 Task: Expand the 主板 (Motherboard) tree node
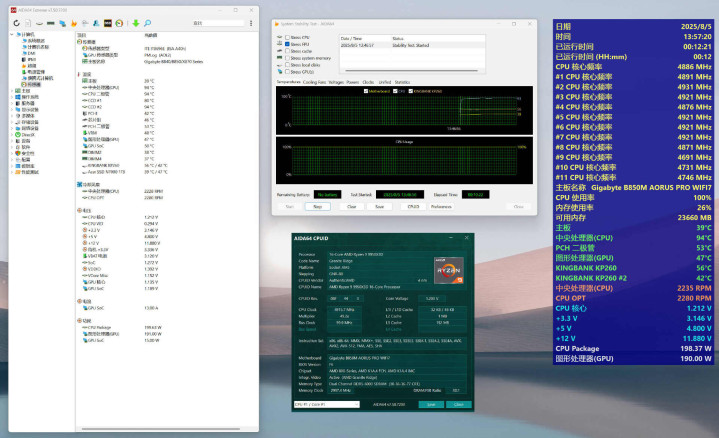12,91
